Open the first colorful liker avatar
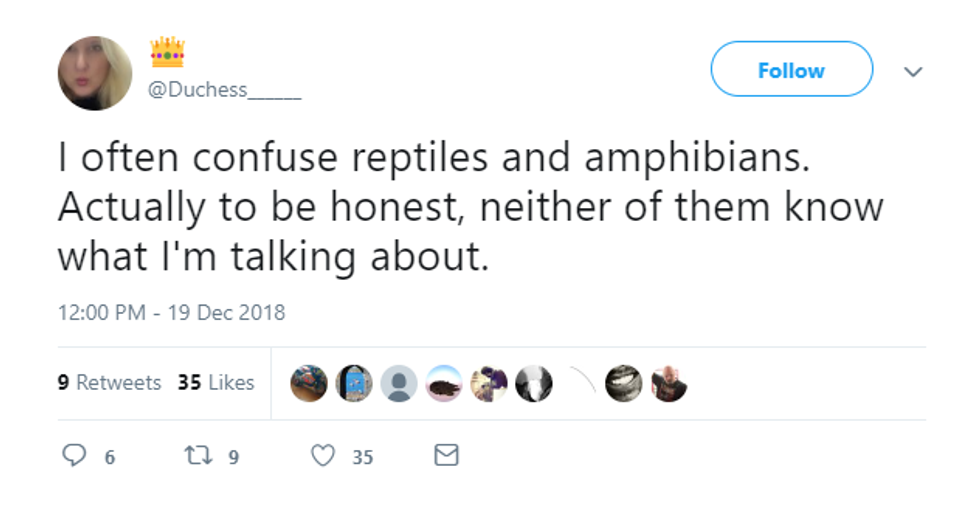Viewport: 980px width, 506px height. click(x=309, y=383)
